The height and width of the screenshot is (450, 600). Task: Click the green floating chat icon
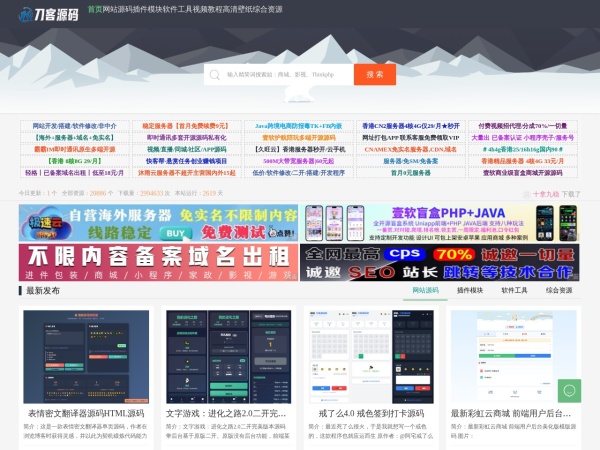[x=568, y=390]
